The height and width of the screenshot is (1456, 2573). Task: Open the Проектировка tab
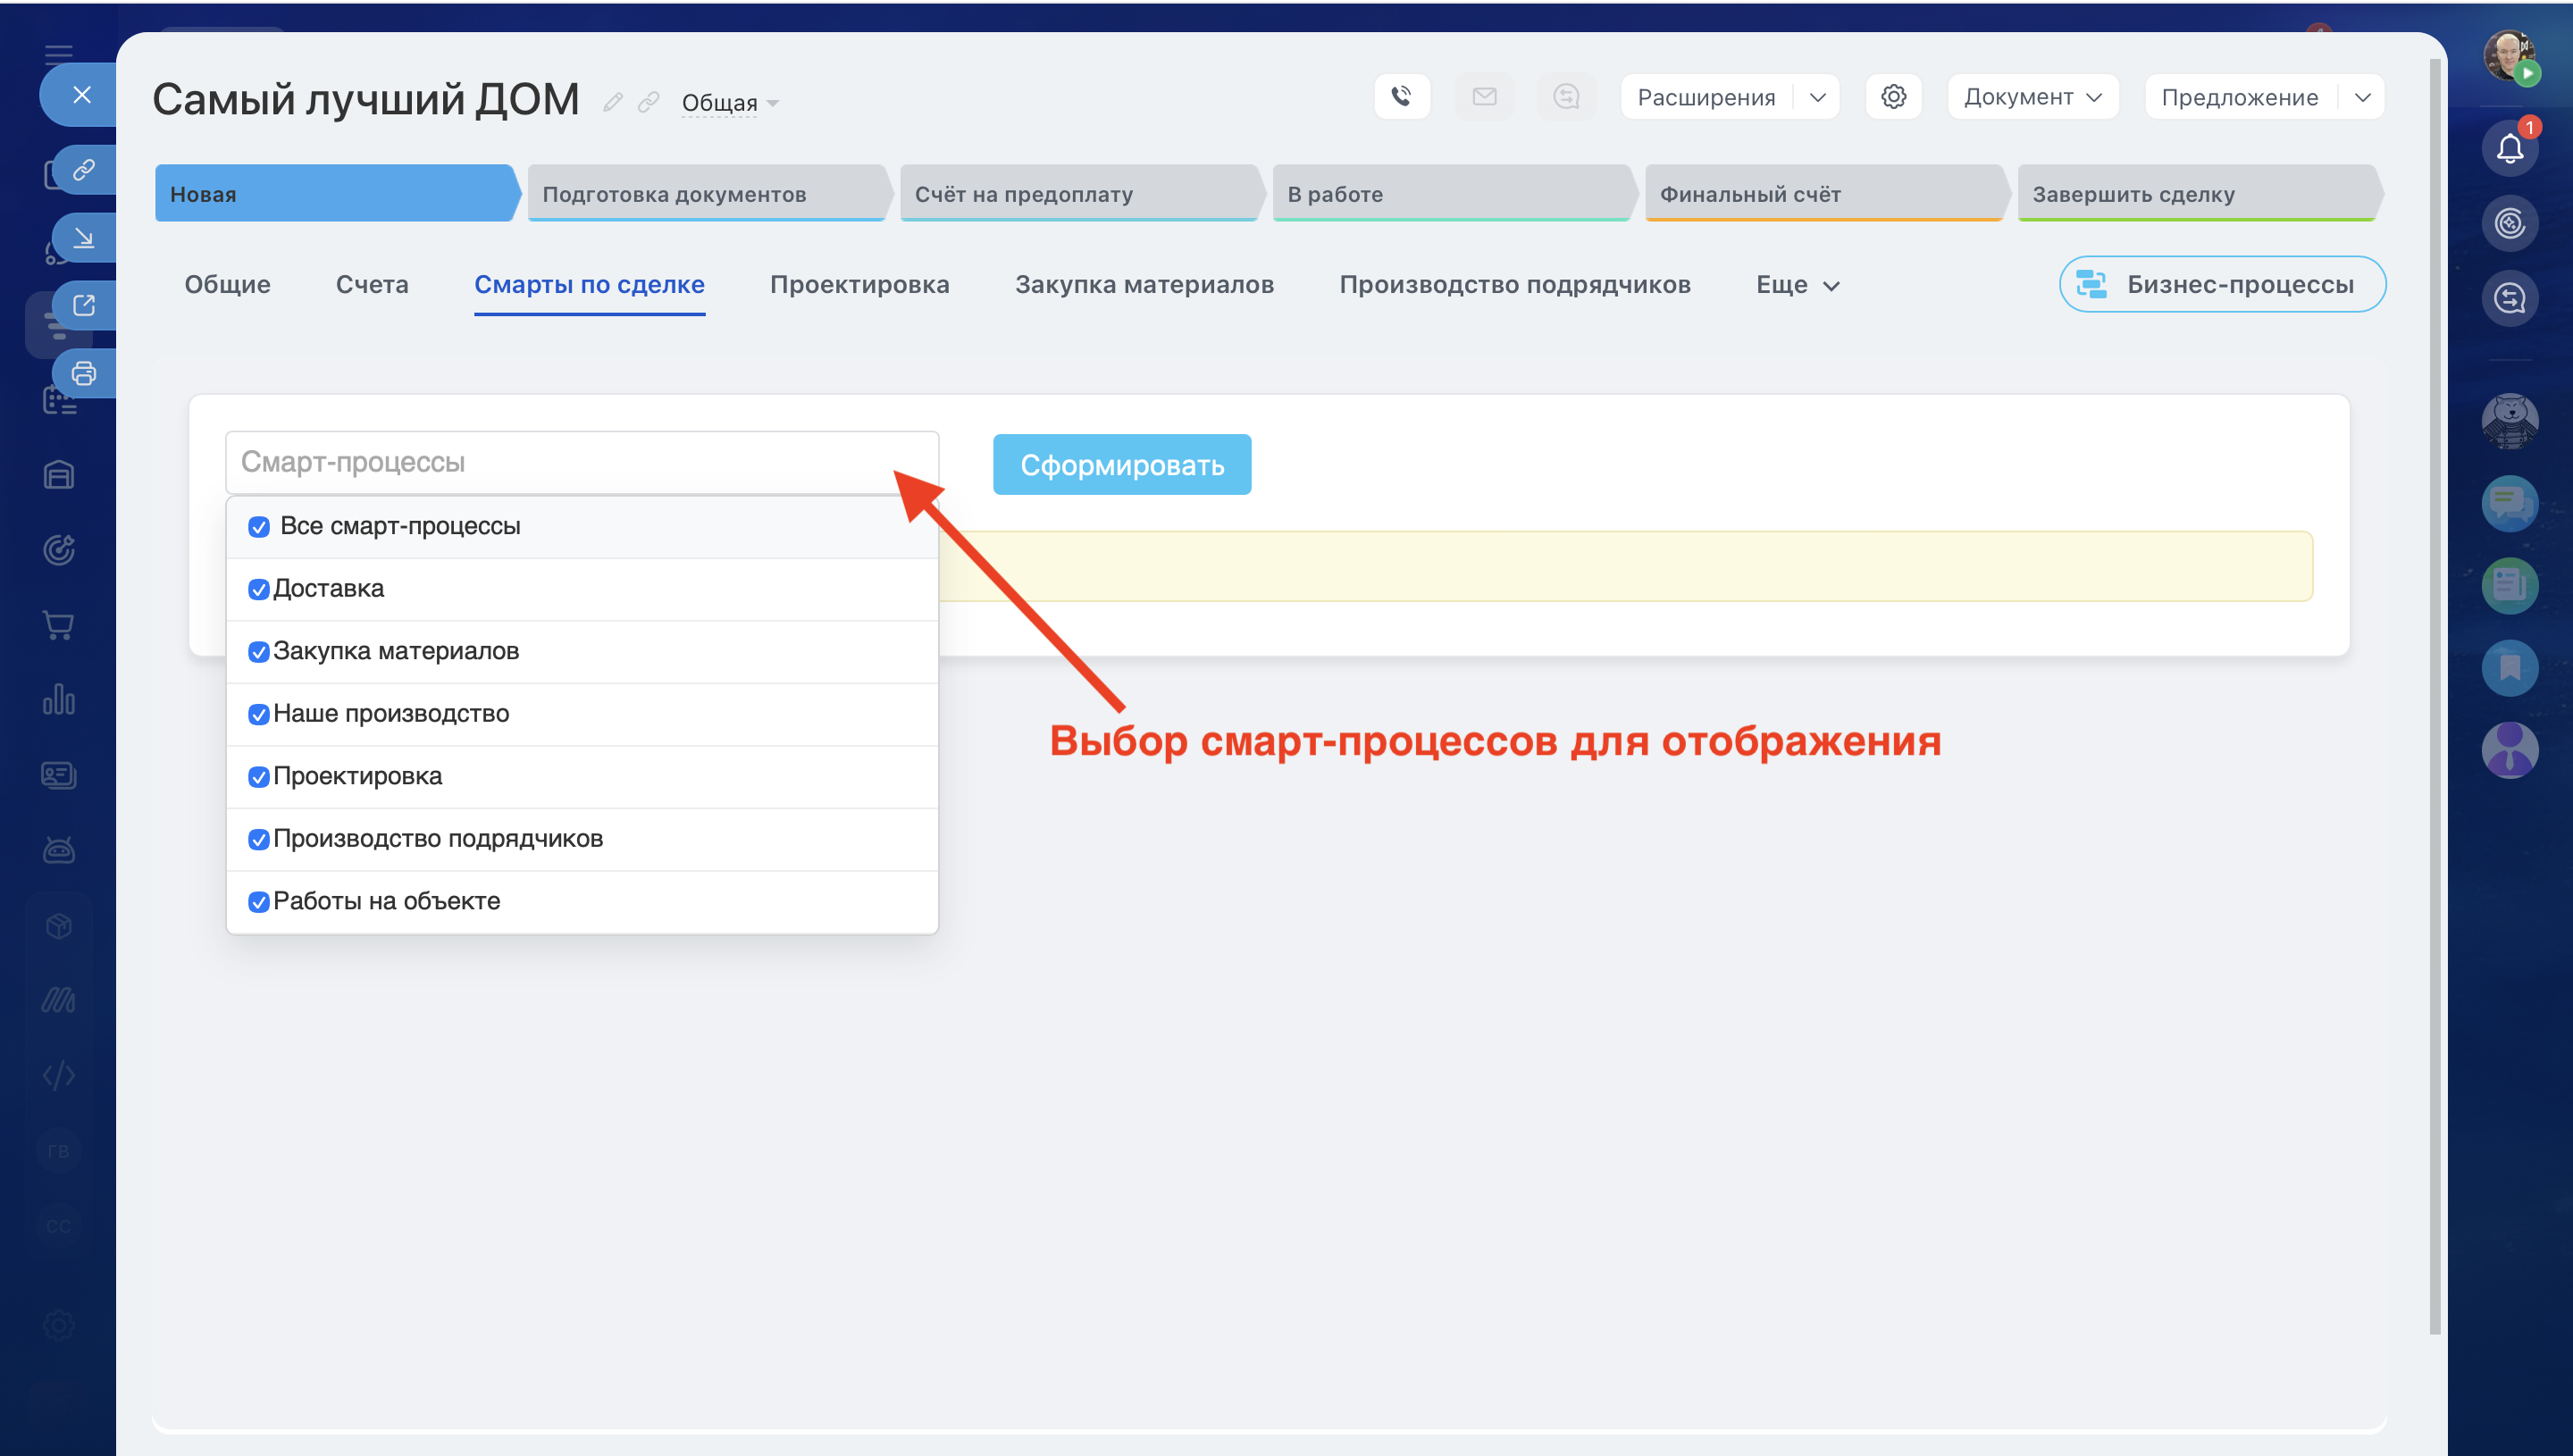pyautogui.click(x=859, y=285)
